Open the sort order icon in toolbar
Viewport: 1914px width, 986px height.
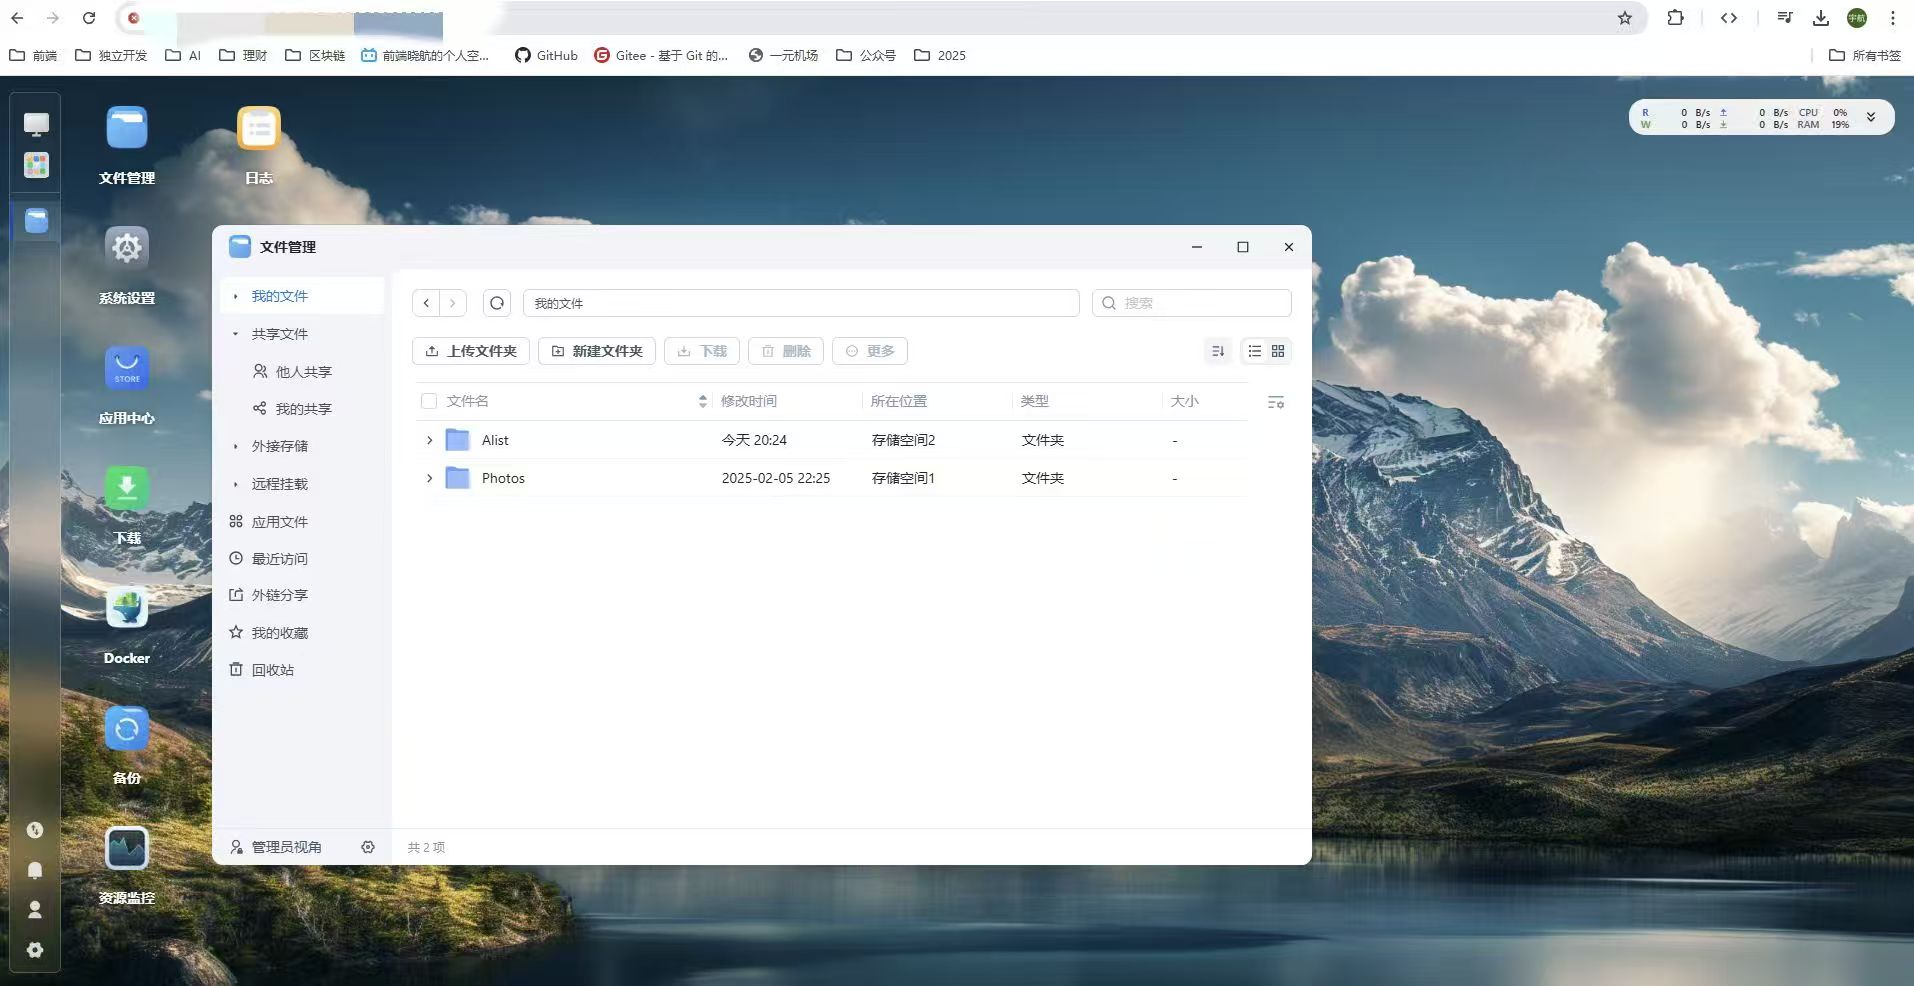[1217, 351]
